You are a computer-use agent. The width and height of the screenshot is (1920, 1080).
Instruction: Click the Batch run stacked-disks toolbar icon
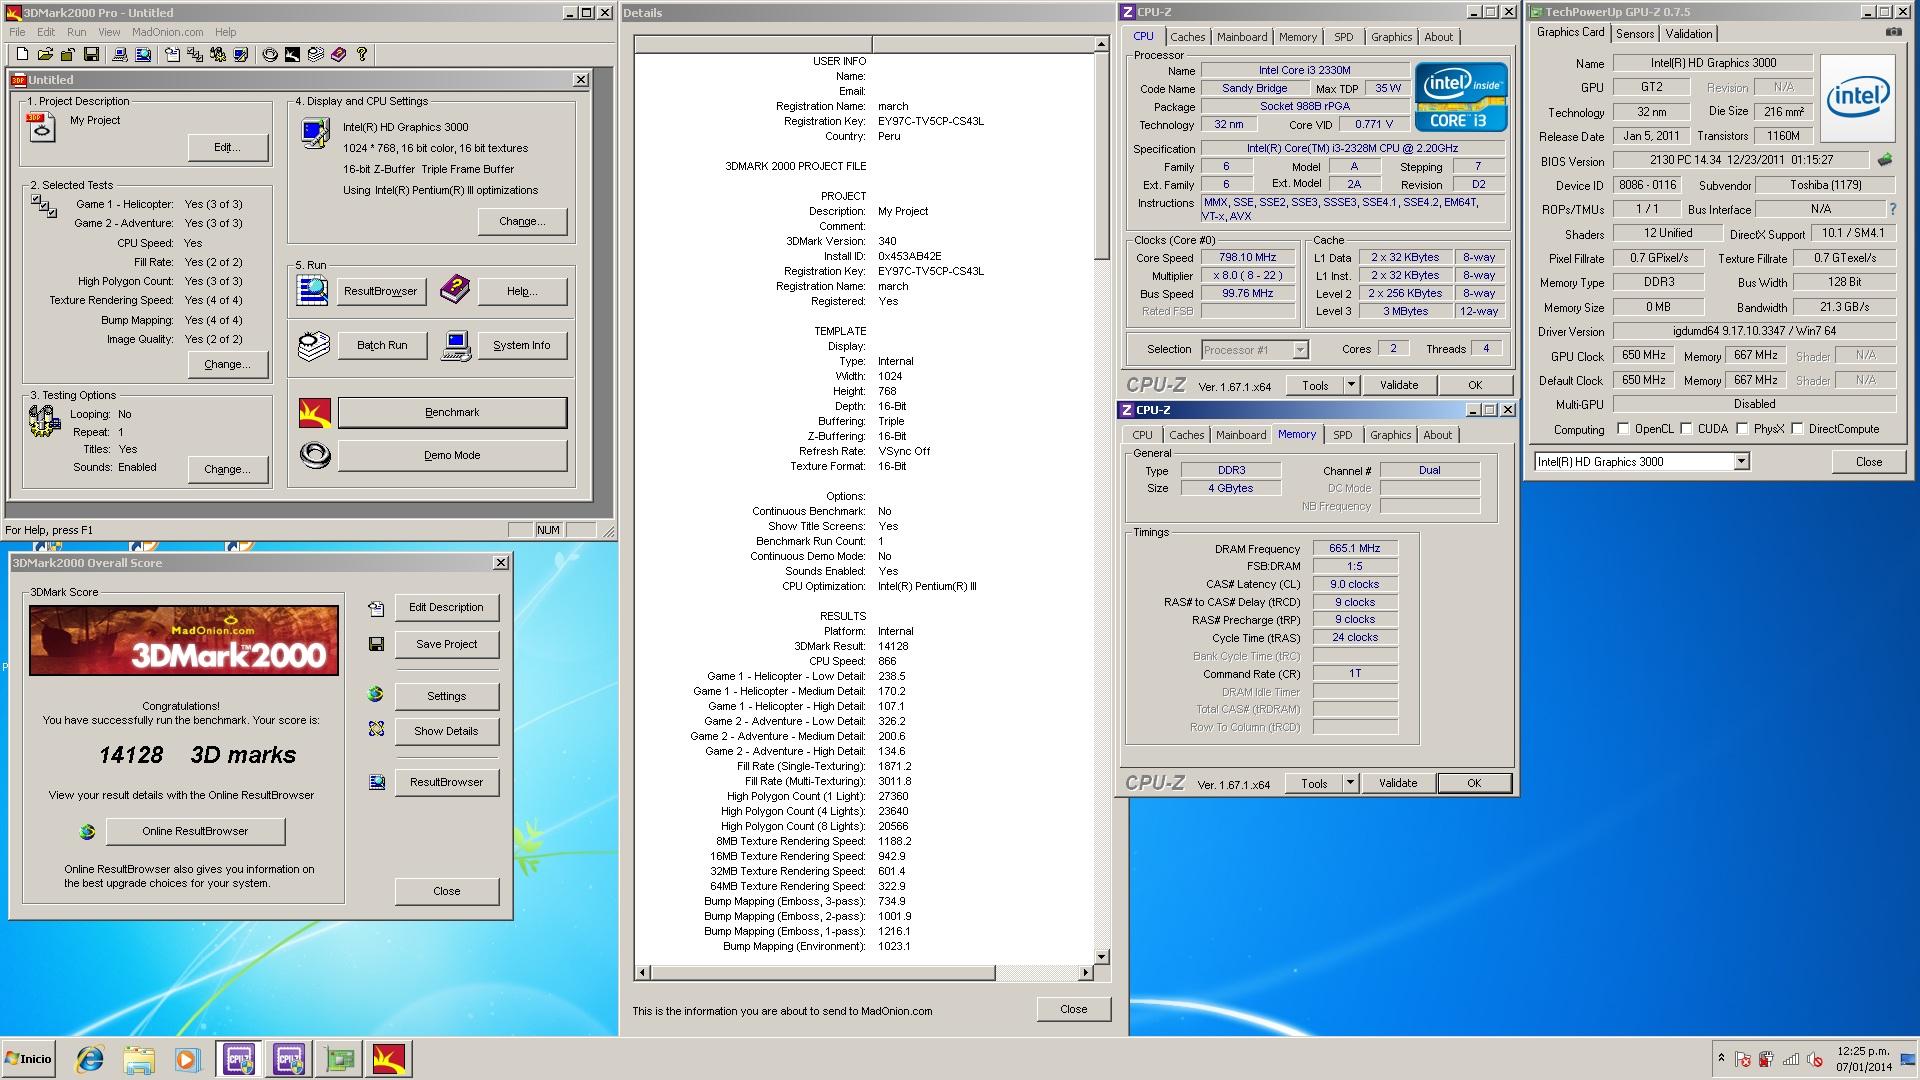point(316,54)
